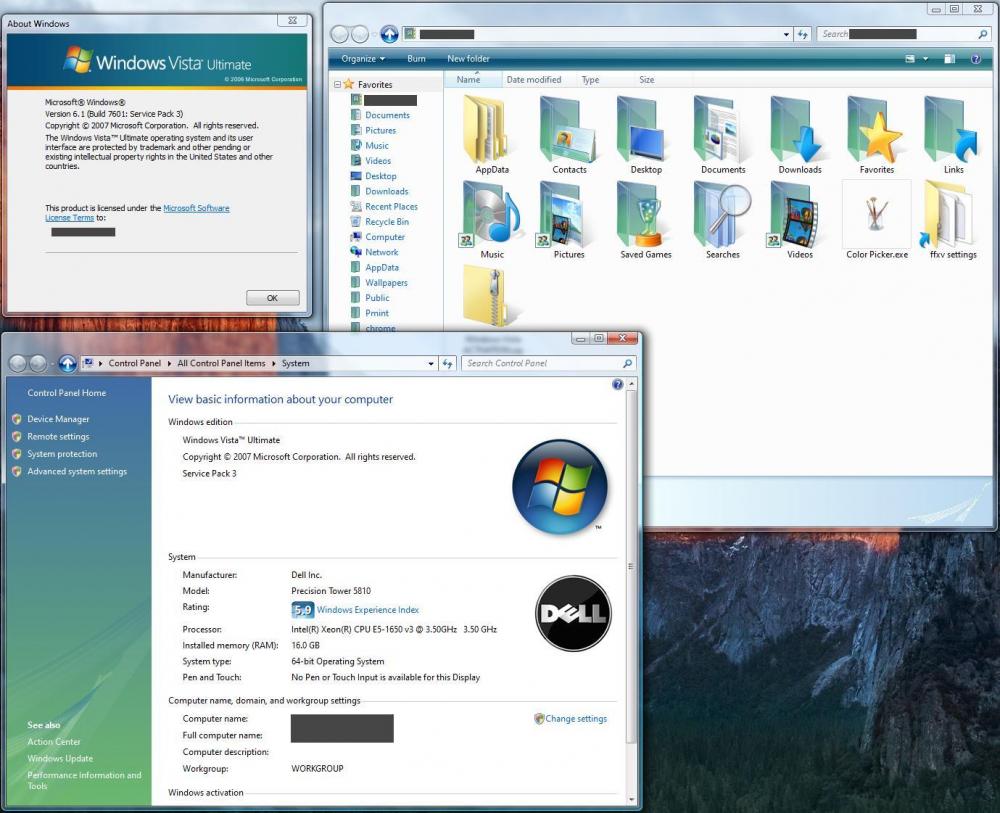The width and height of the screenshot is (1000, 813).
Task: Select Wallpapers in the navigation pane
Action: click(386, 283)
